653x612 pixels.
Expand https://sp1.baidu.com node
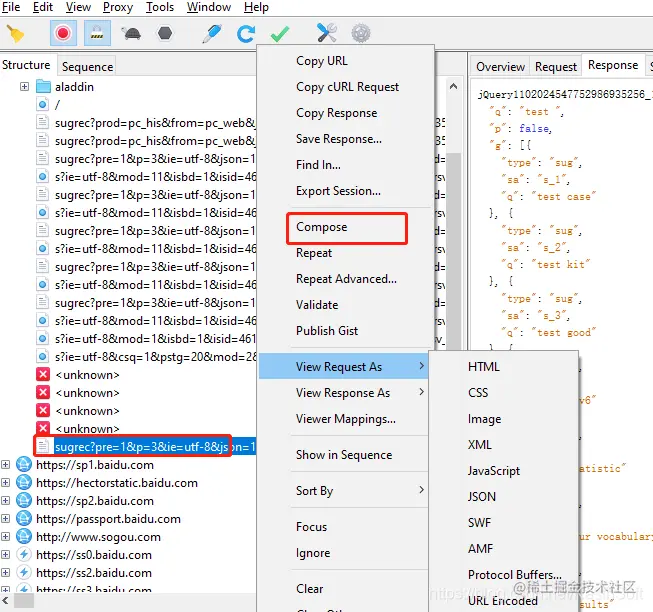[5, 464]
